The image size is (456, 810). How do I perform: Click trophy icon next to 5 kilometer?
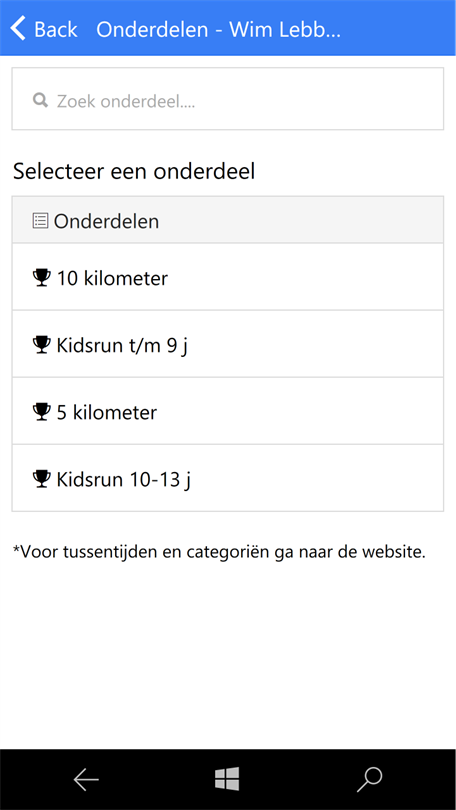[41, 412]
